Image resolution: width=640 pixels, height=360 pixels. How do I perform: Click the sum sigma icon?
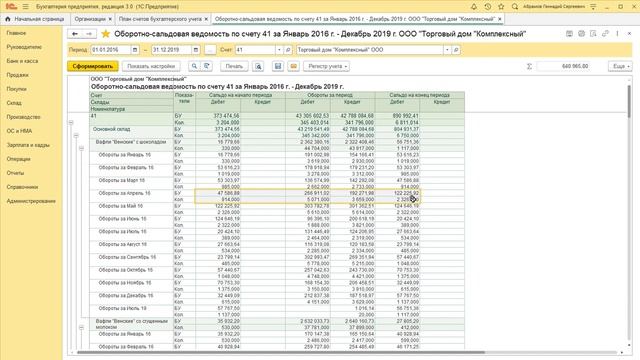(529, 66)
